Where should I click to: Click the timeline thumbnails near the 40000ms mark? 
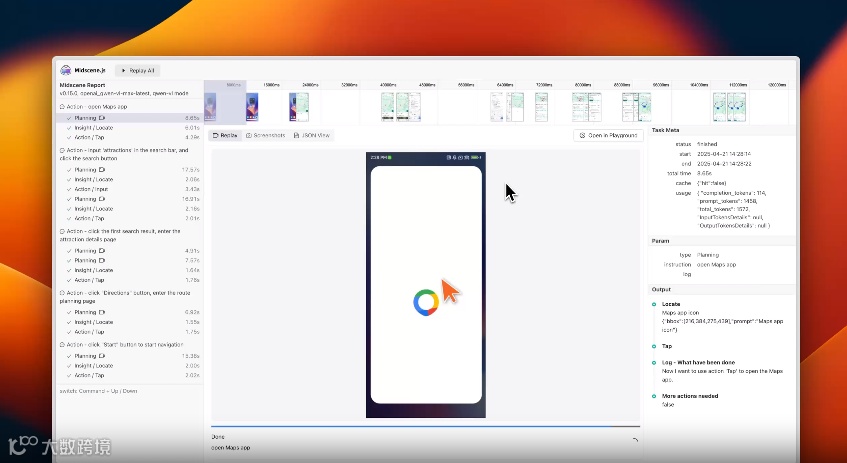[x=401, y=106]
